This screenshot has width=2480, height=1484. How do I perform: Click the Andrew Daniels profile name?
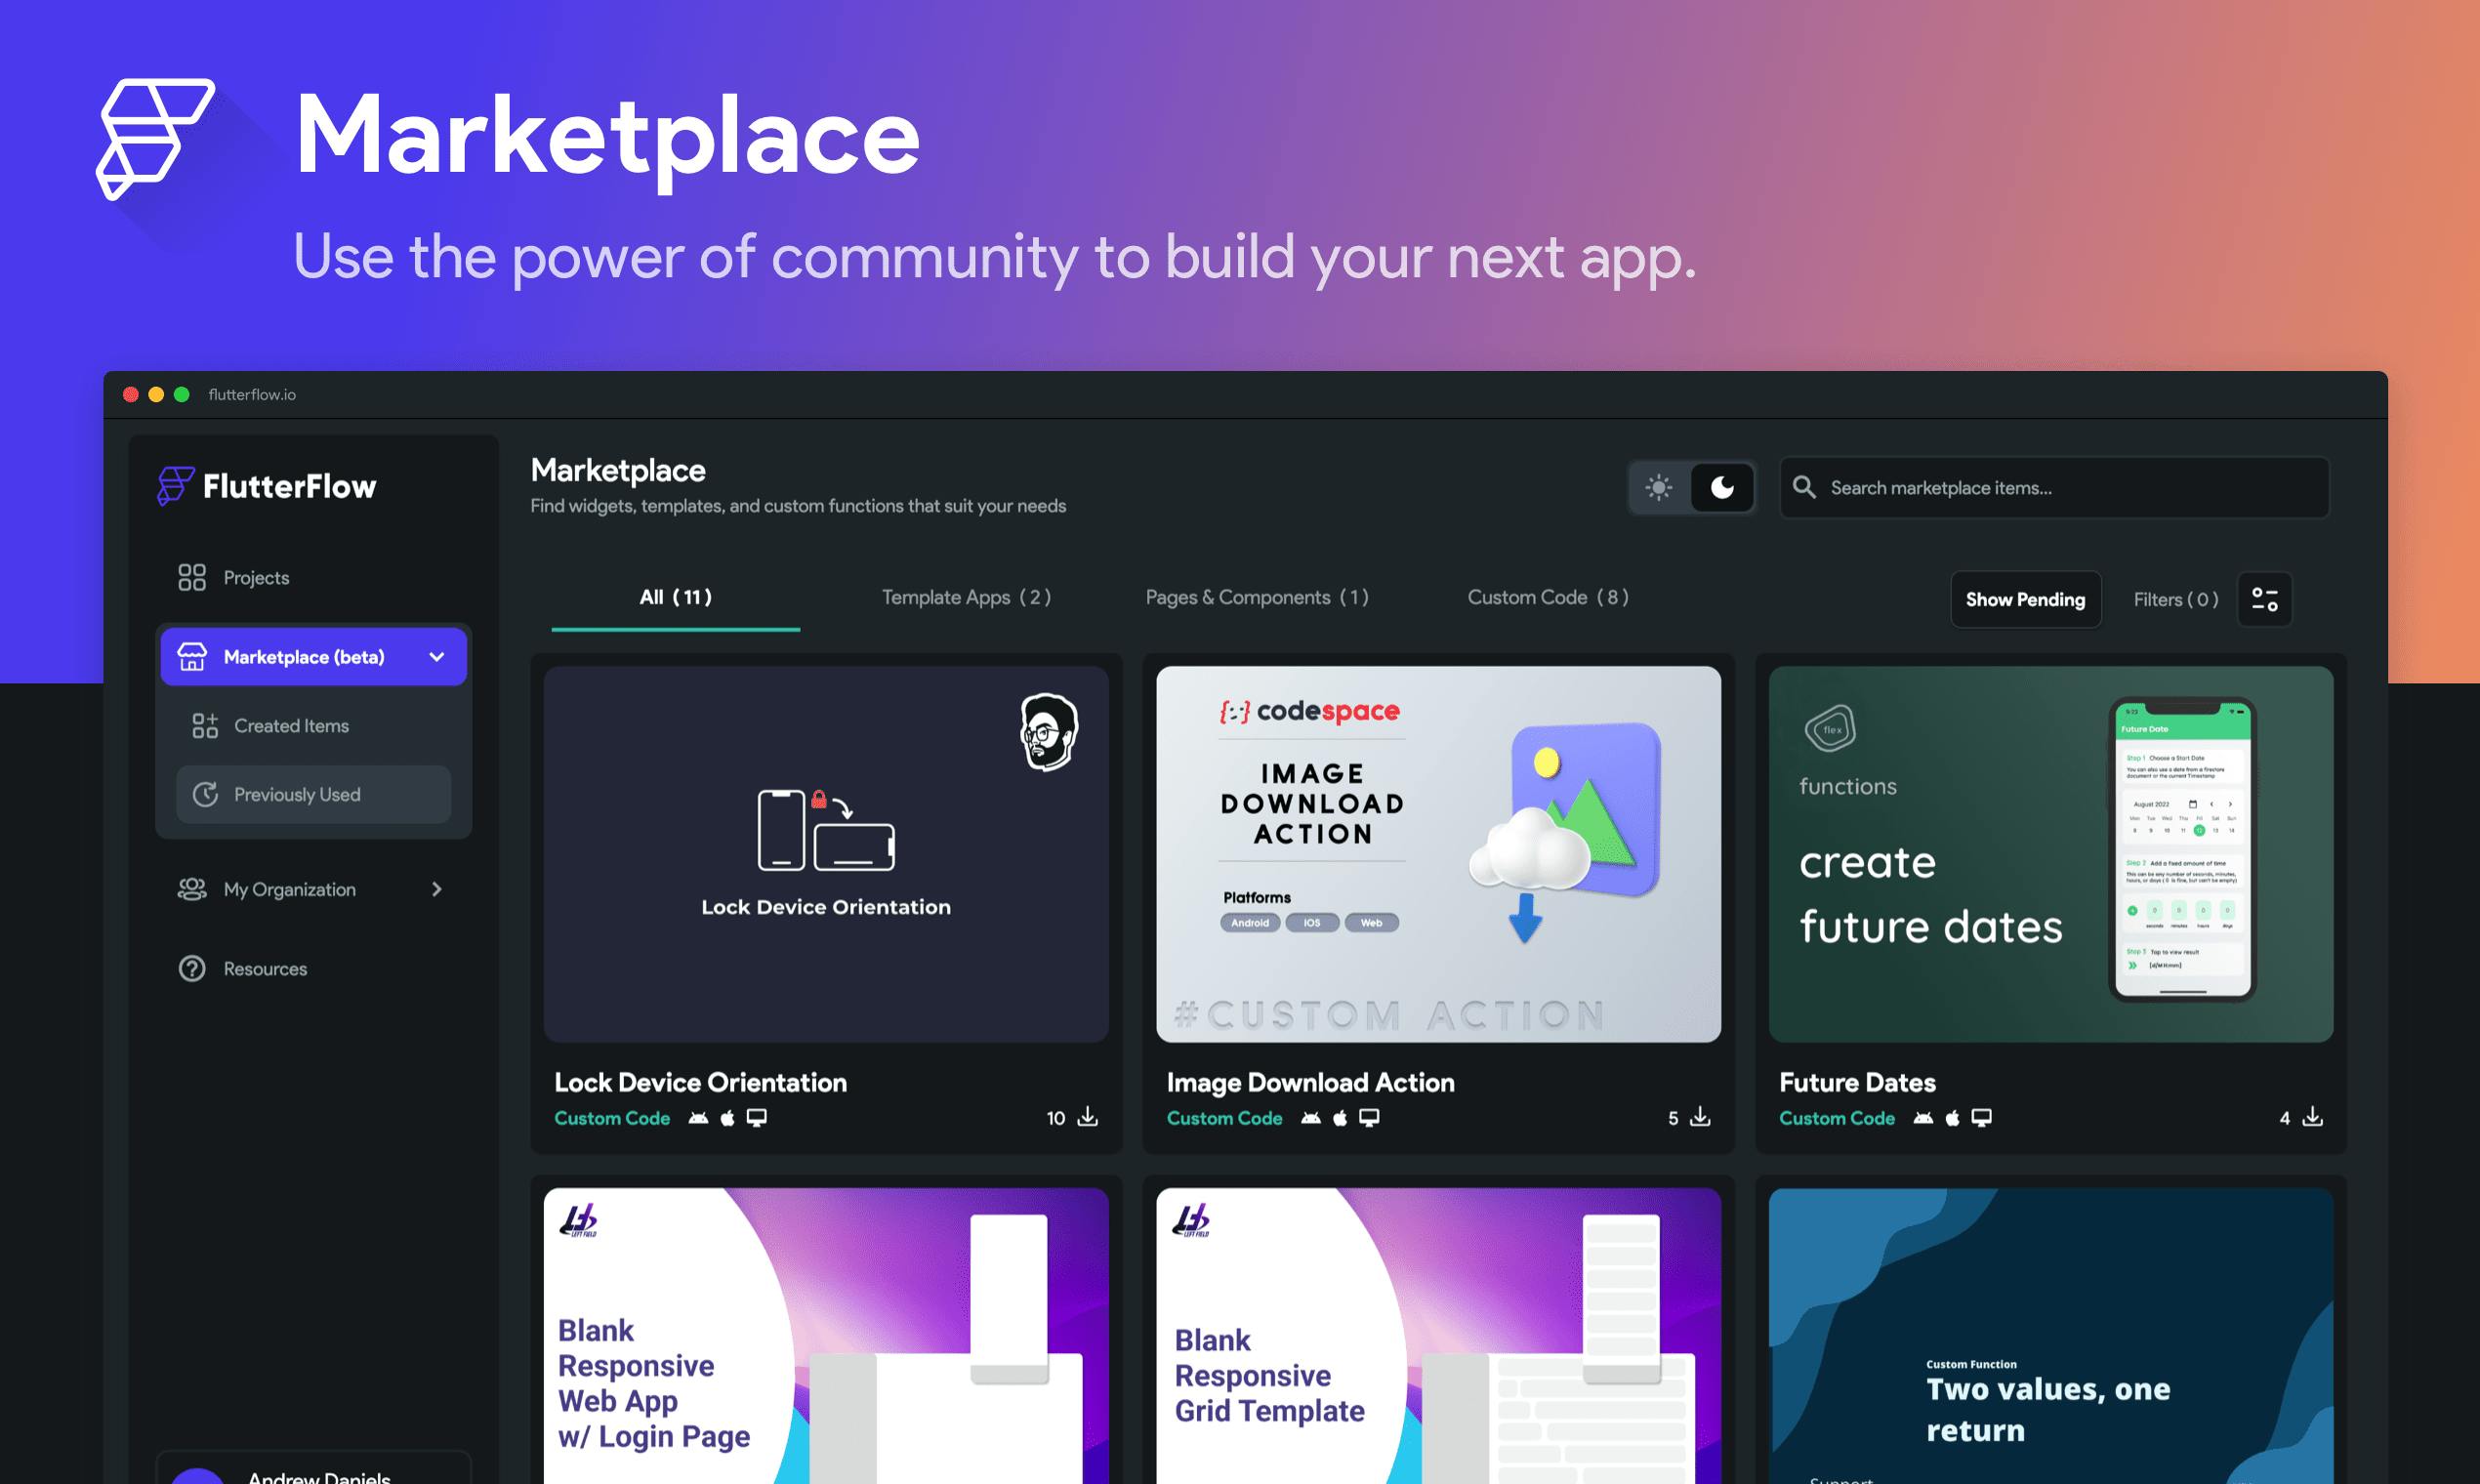pos(319,1477)
